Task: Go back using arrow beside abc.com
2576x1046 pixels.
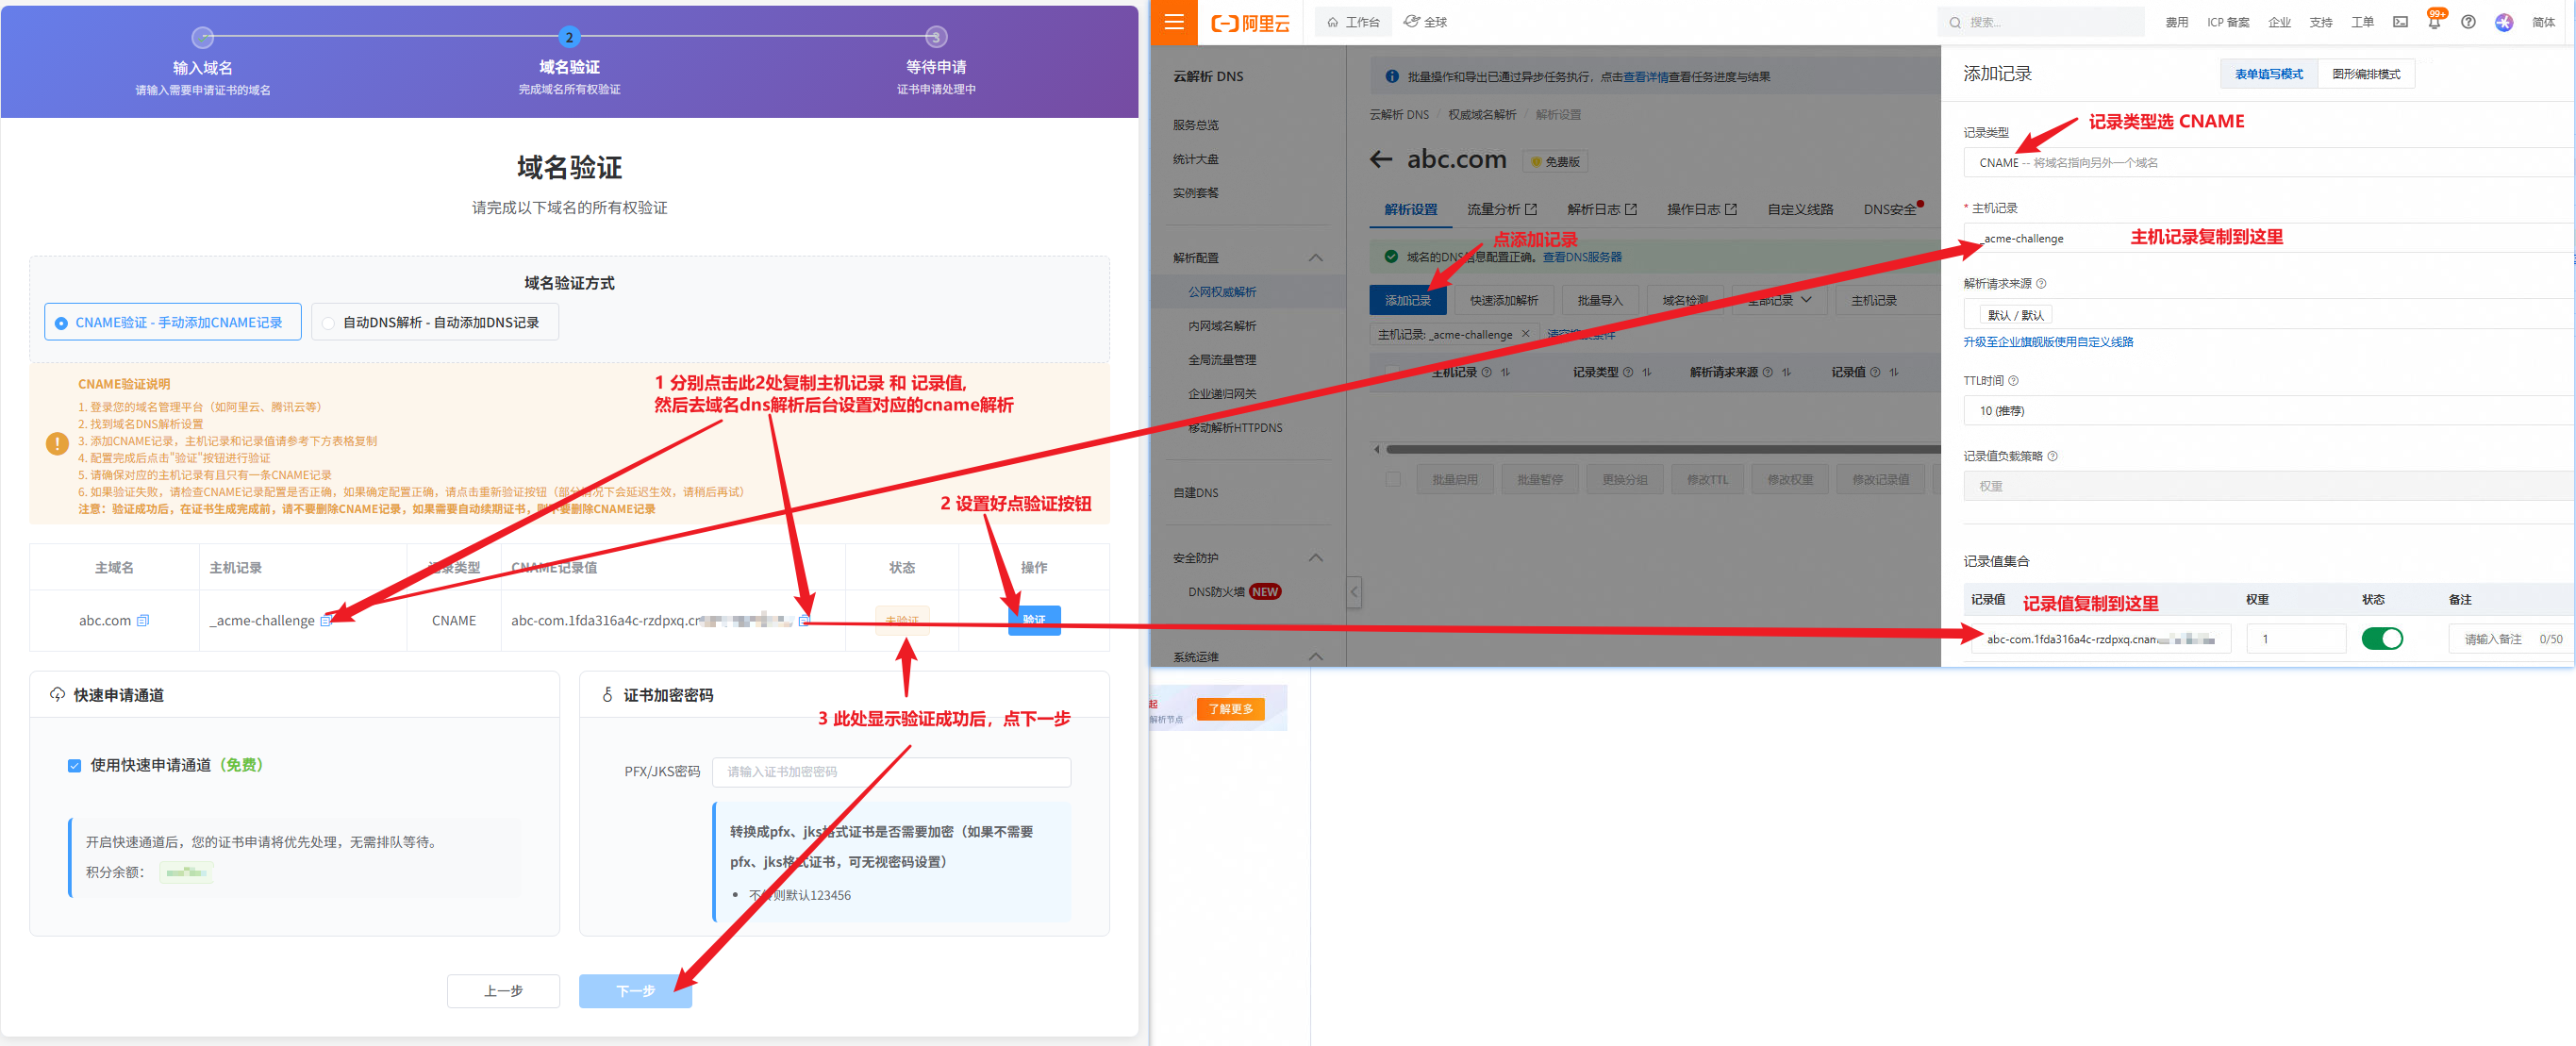Action: point(1381,159)
